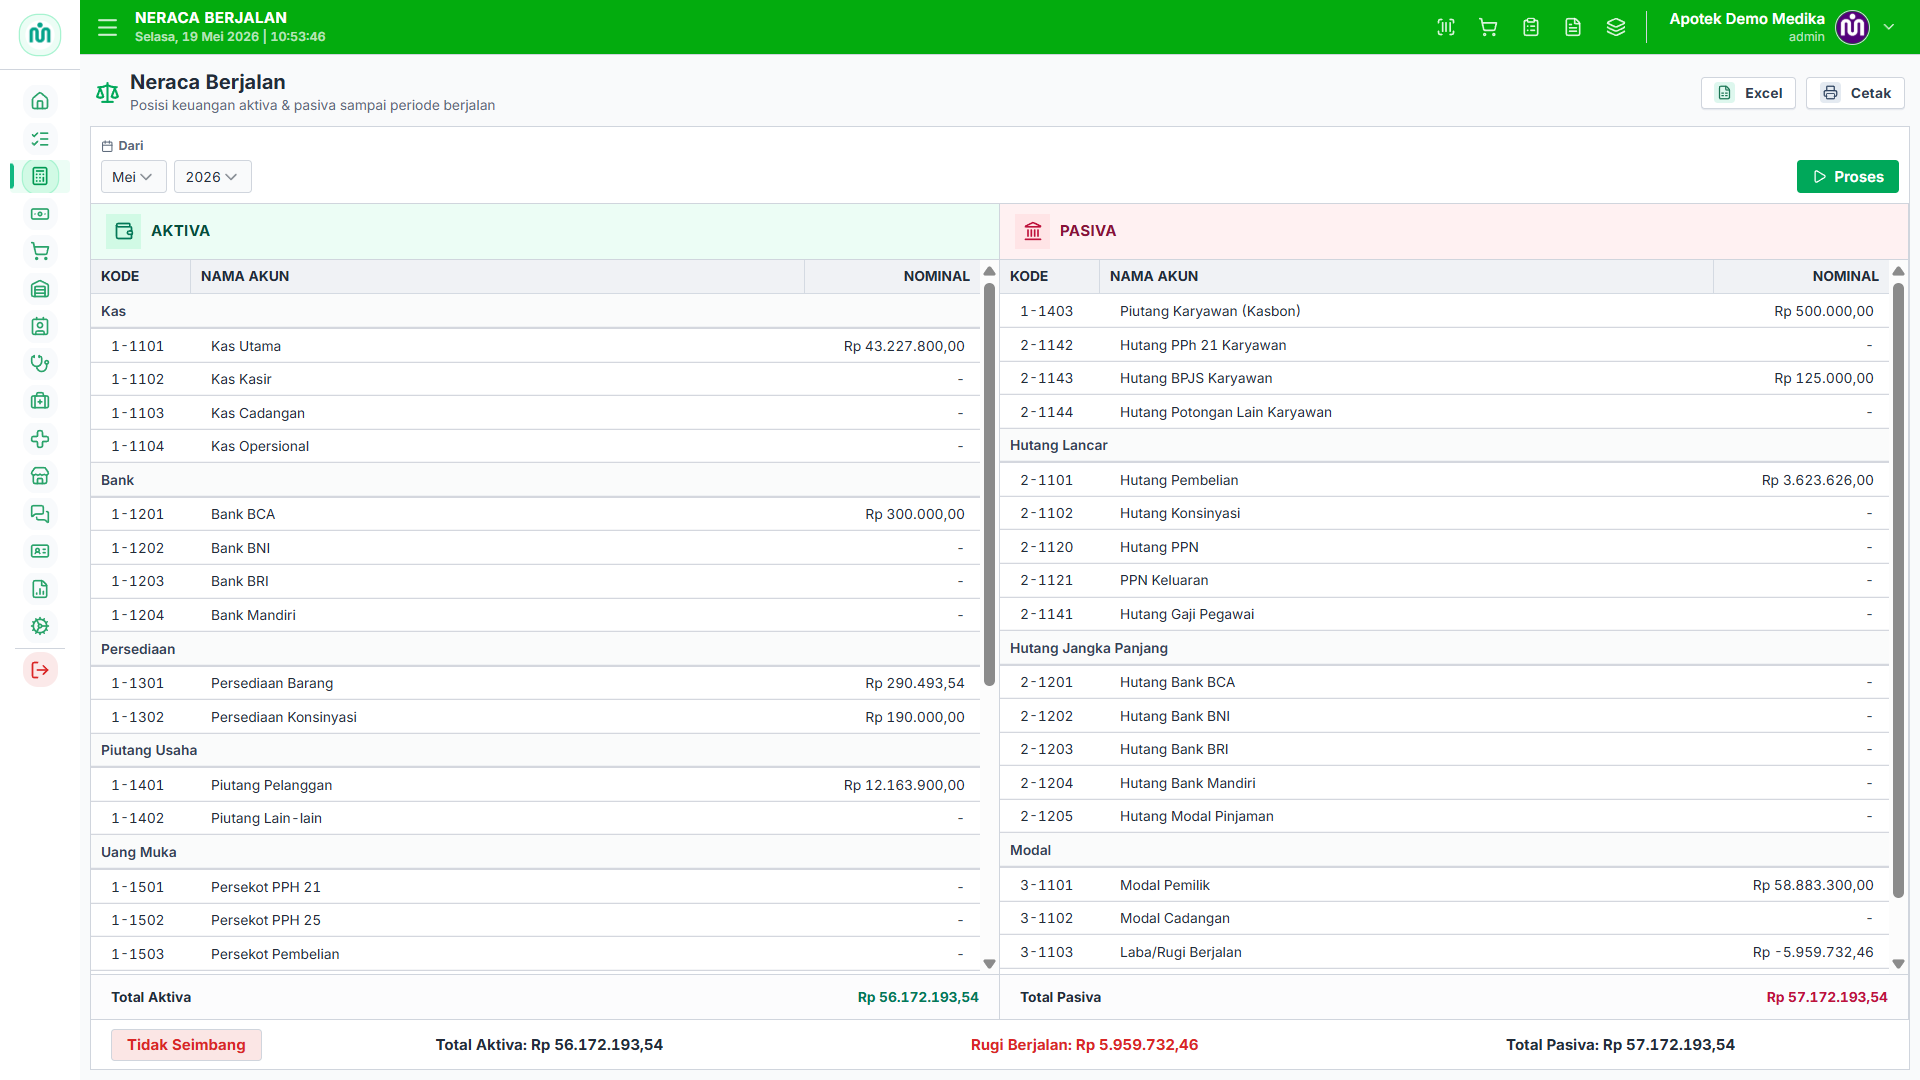Viewport: 1920px width, 1080px height.
Task: Click the app logo at top left
Action: [x=40, y=34]
